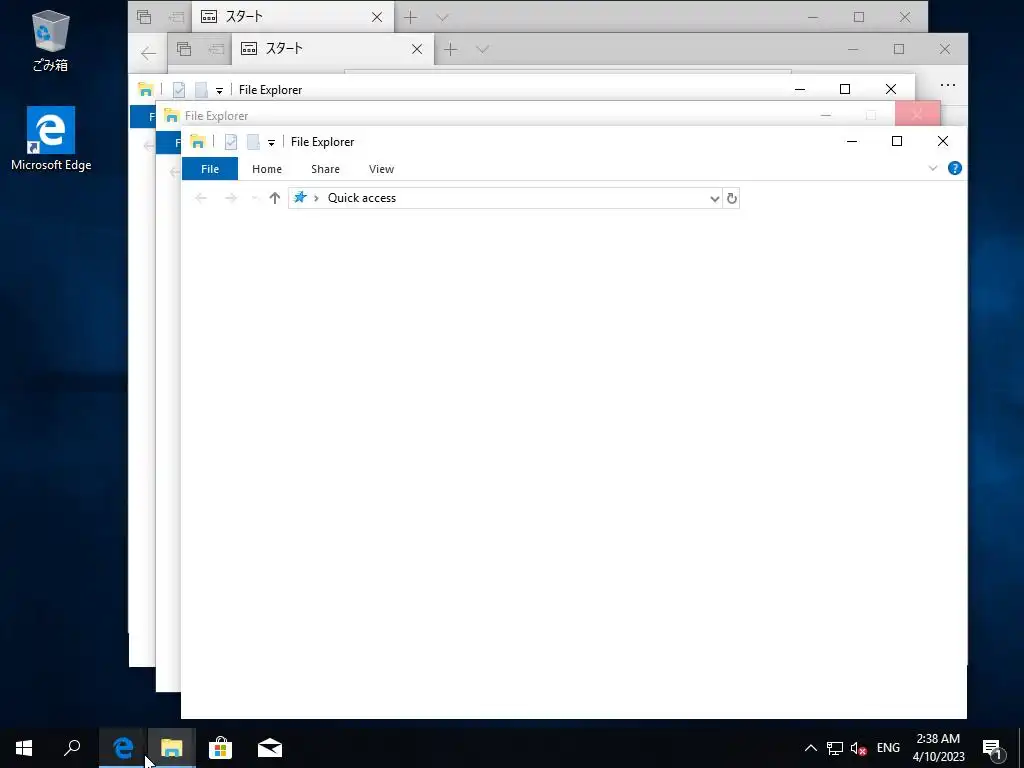
Task: Click the set-aside tabs icon in rearmost Edge window
Action: pyautogui.click(x=144, y=17)
